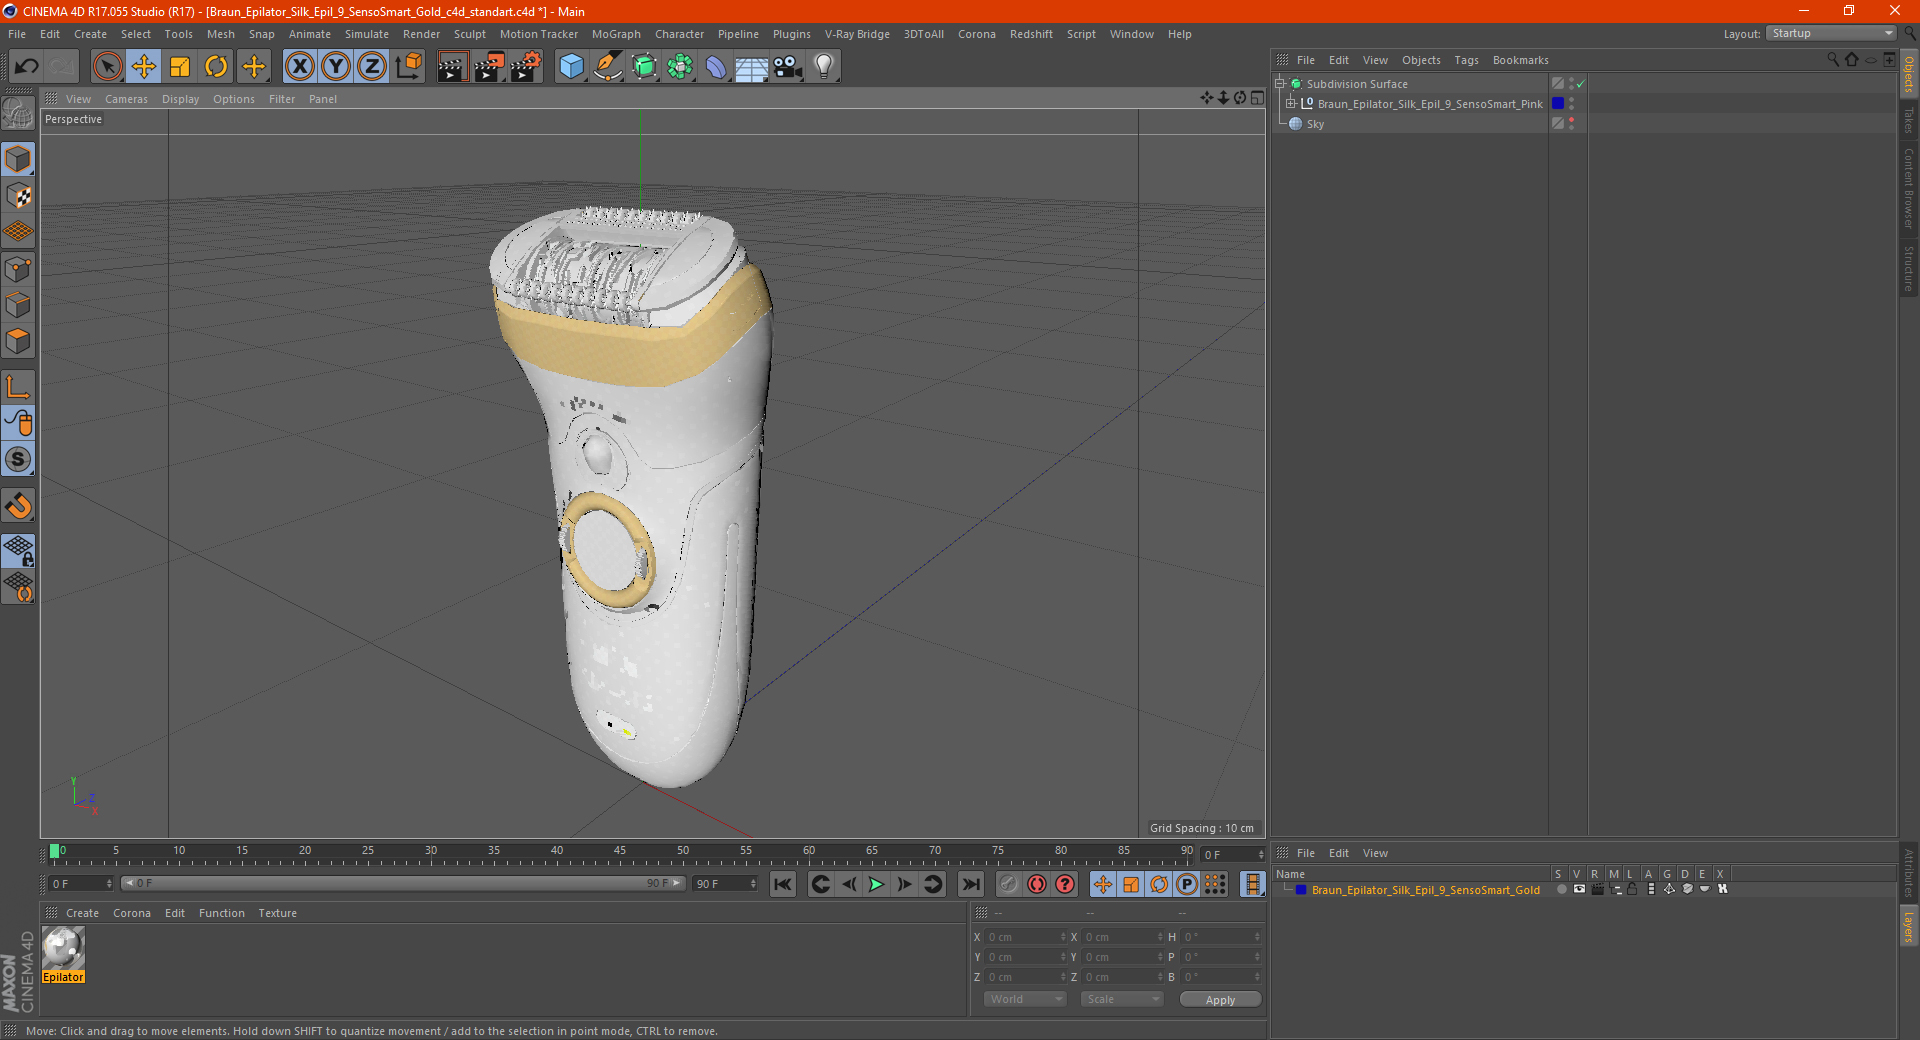Render the current view

[452, 67]
